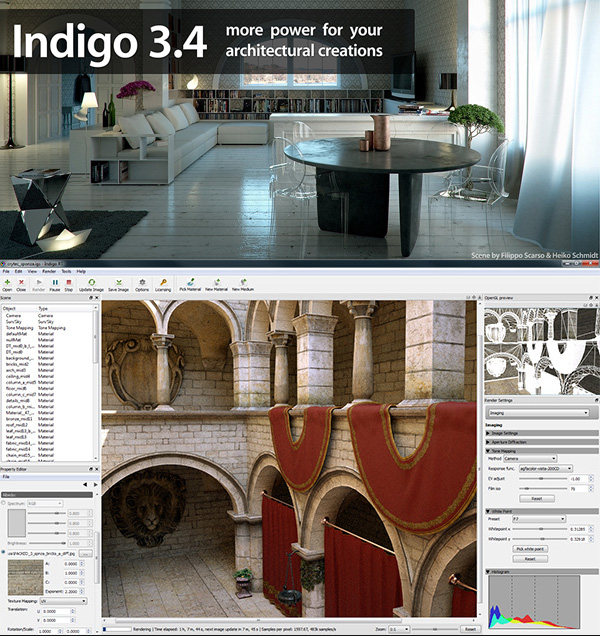Open the Render menu

click(x=49, y=271)
